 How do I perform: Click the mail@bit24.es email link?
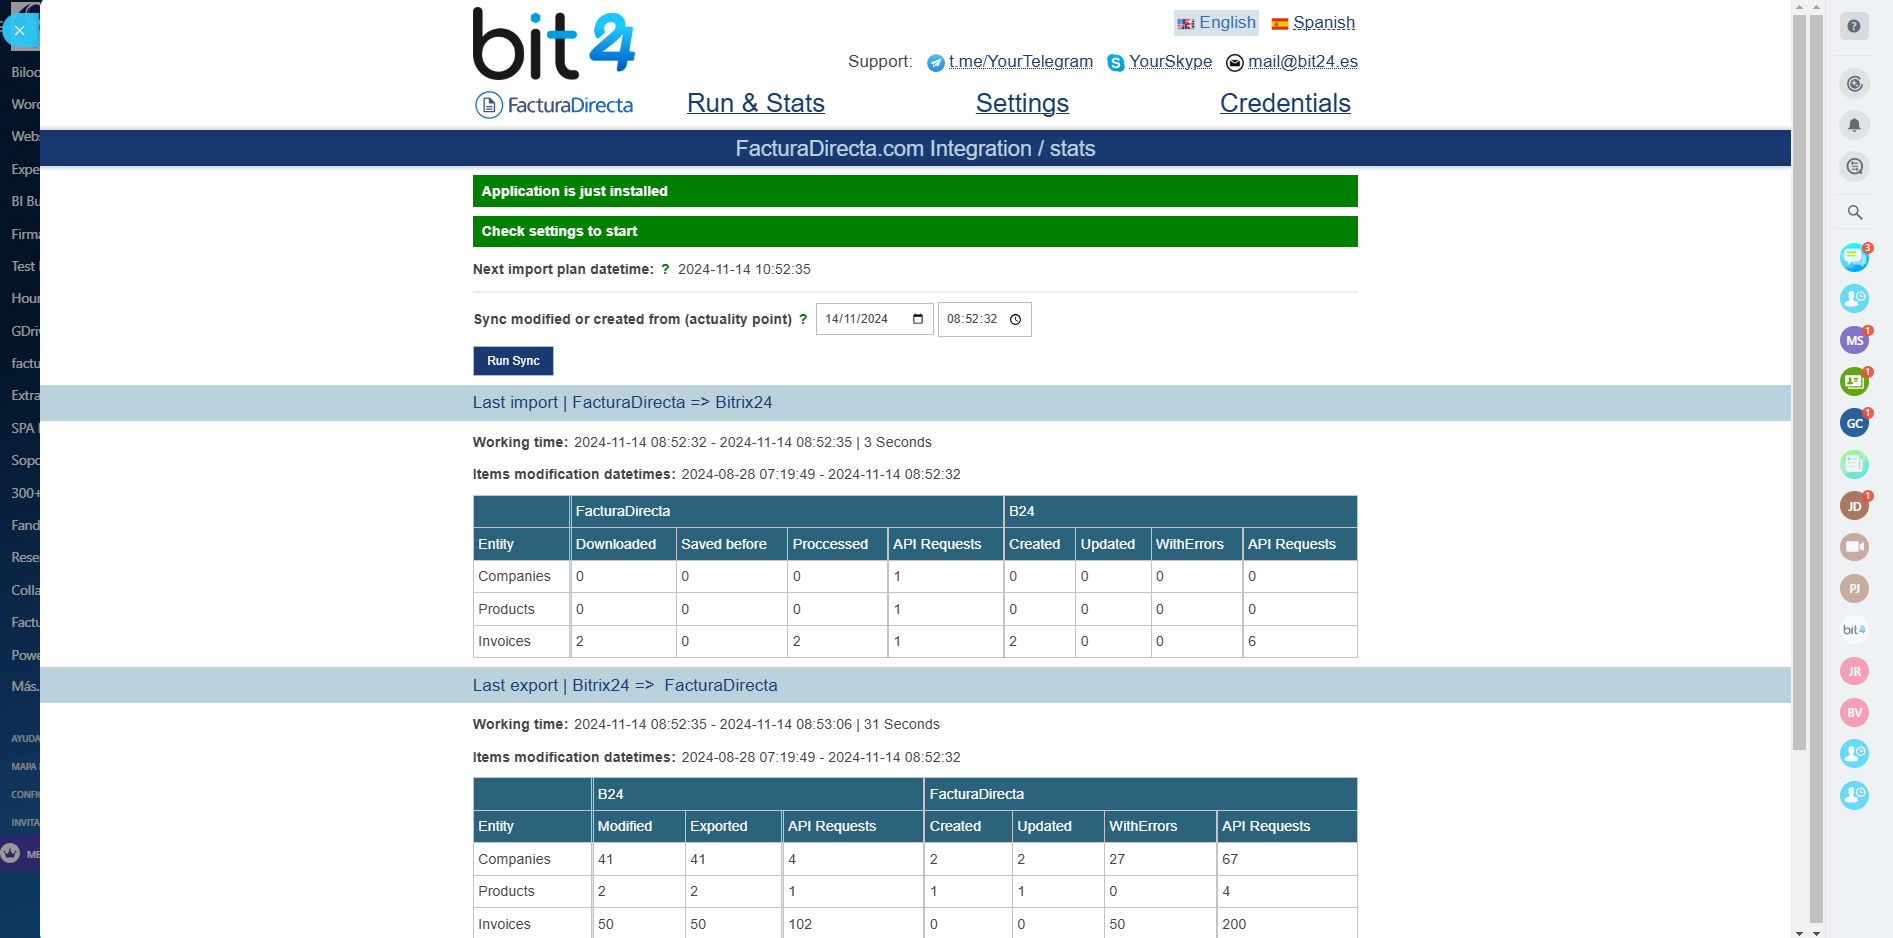[1302, 62]
